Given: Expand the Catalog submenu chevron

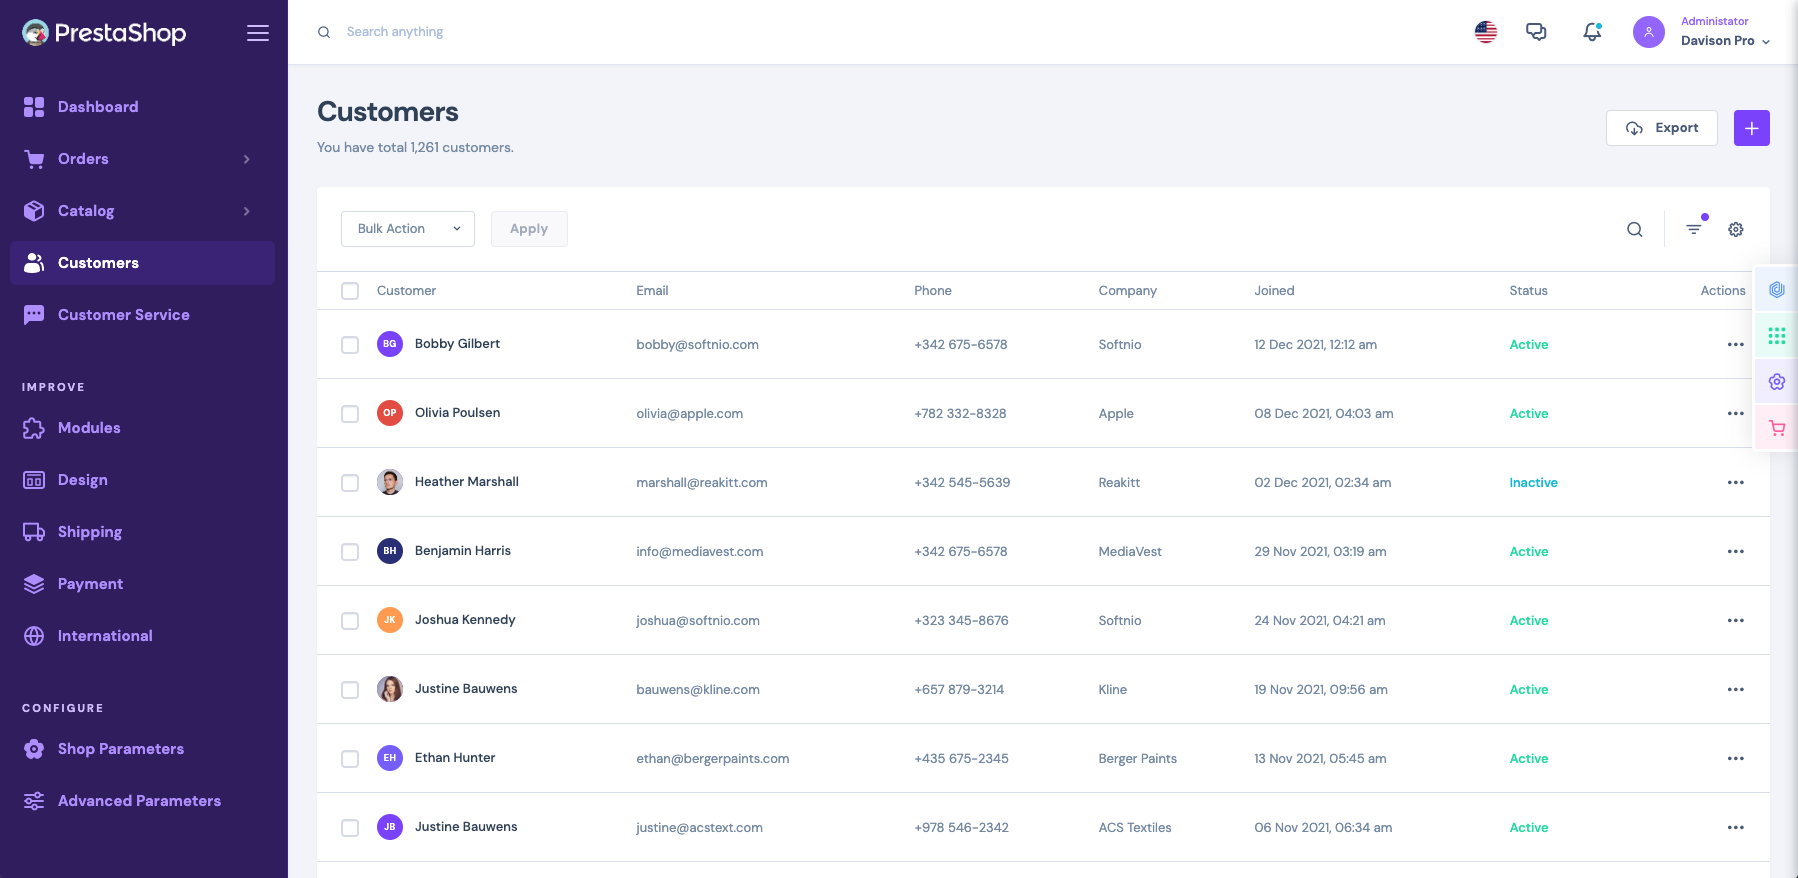Looking at the screenshot, I should (x=247, y=211).
